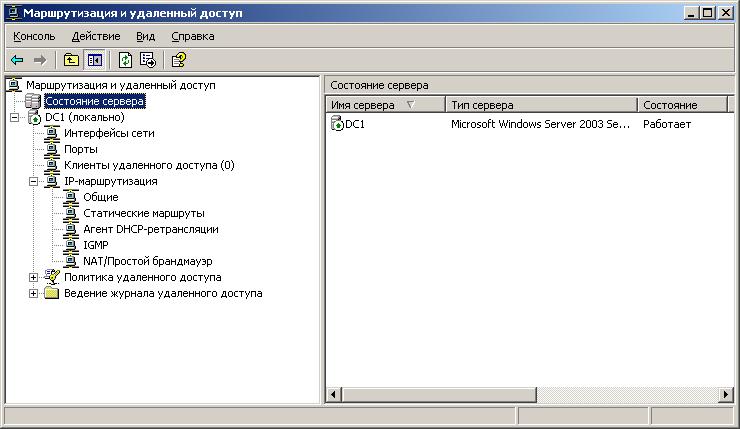
Task: Select NAT/Простой брандмауэр in the tree
Action: [x=148, y=261]
